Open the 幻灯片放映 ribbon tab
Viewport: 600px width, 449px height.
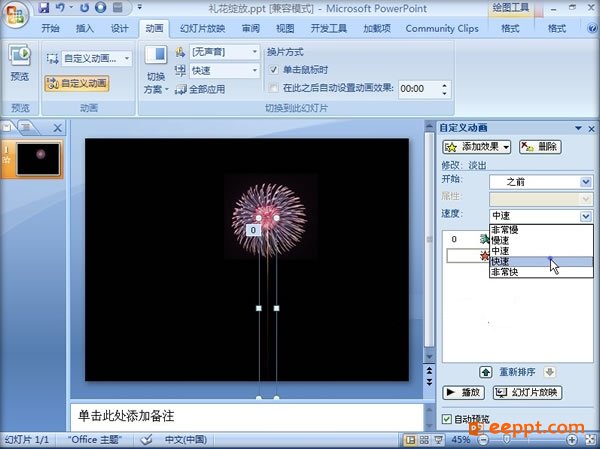tap(202, 28)
